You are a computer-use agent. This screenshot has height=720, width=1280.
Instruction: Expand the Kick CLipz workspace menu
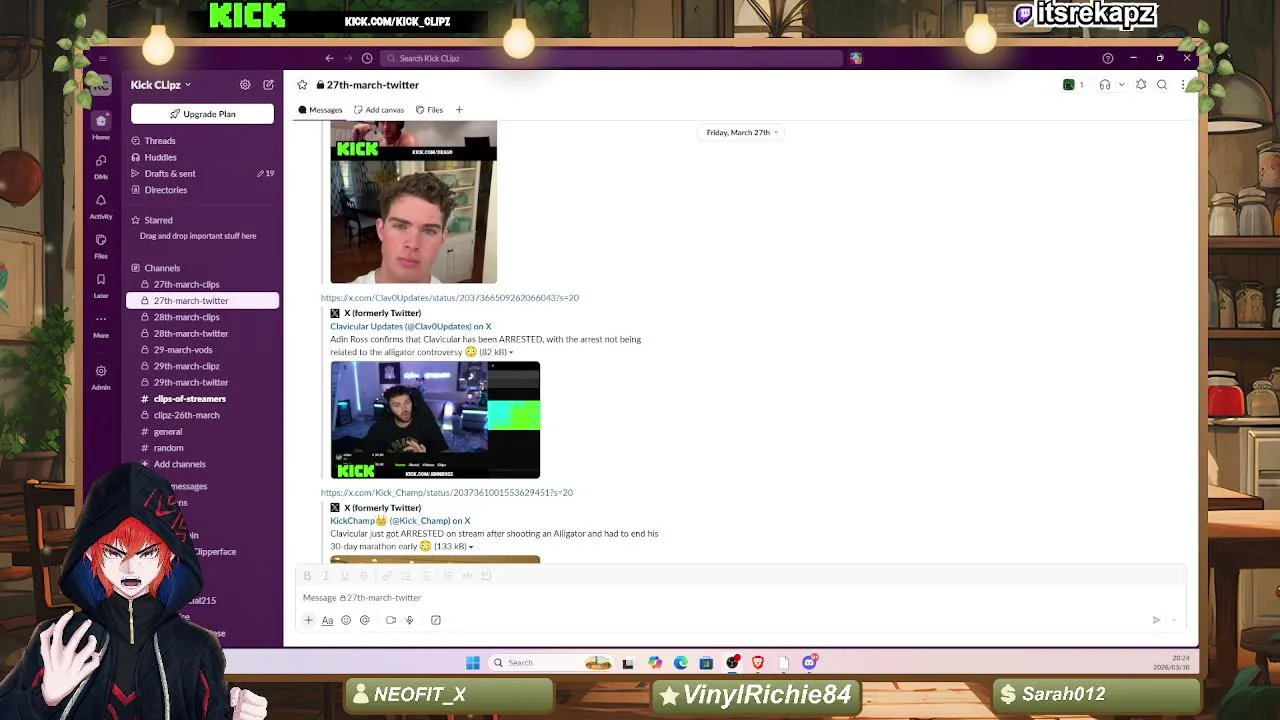161,85
